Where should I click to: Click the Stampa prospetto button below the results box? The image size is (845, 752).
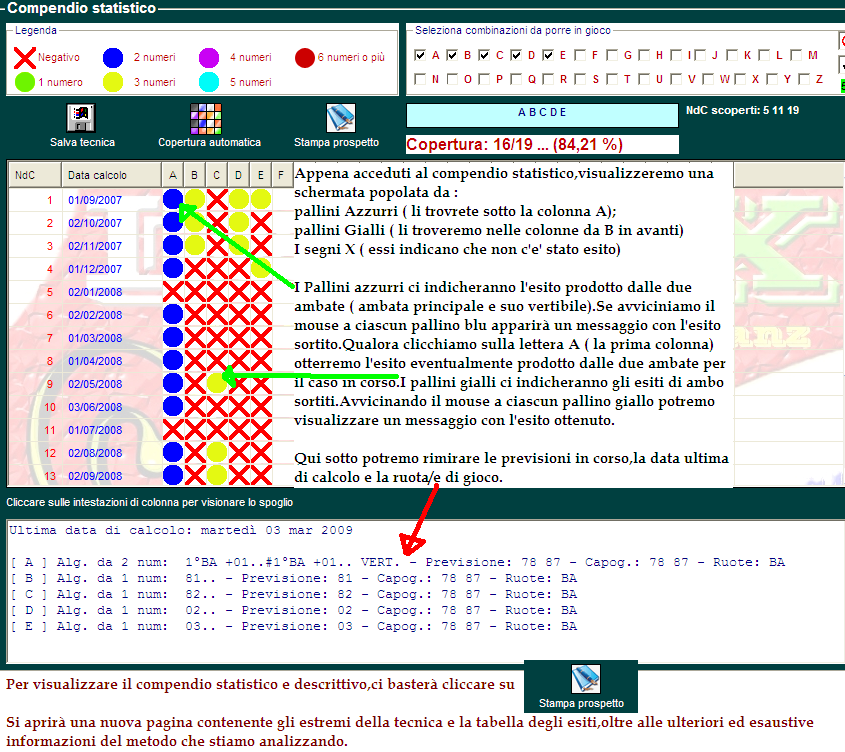pyautogui.click(x=581, y=687)
